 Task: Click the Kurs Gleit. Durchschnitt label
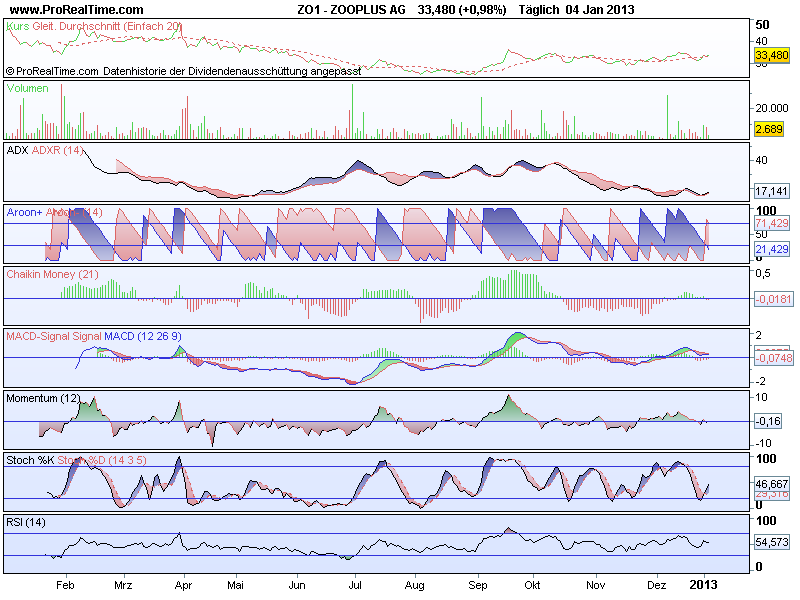[94, 27]
